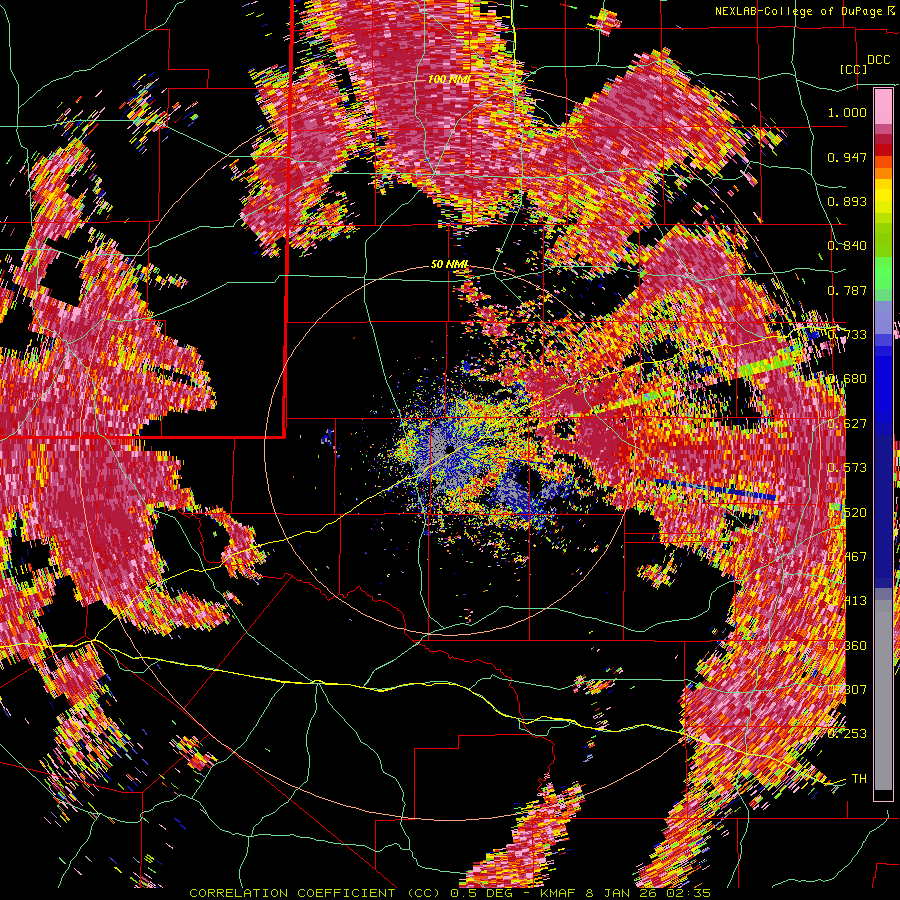The height and width of the screenshot is (900, 900).
Task: Click the KMAF station identifier
Action: click(560, 893)
